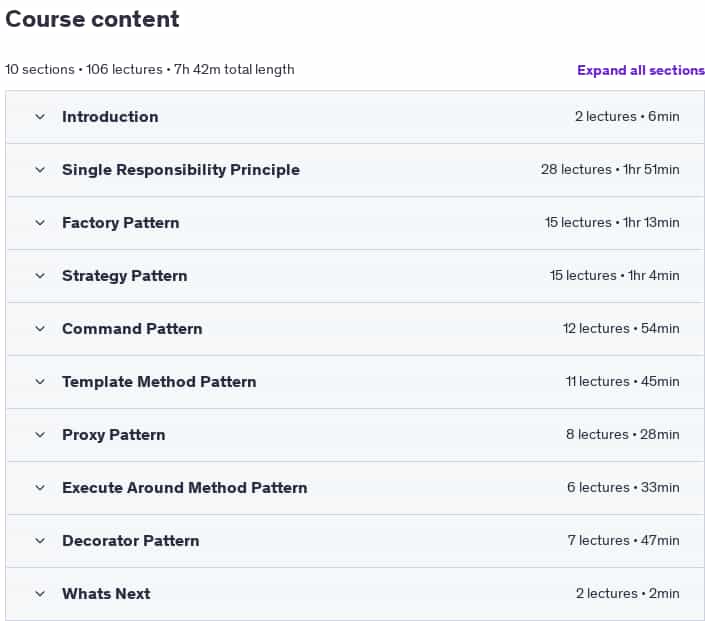Expand the Strategy Pattern chevron
Screen dimensions: 705x621
tap(40, 276)
